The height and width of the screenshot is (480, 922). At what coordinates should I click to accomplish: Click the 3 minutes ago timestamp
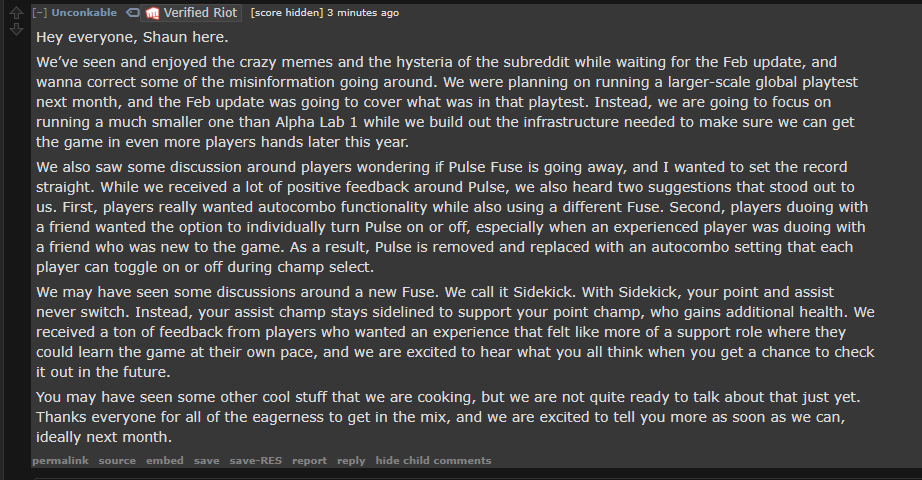(363, 12)
